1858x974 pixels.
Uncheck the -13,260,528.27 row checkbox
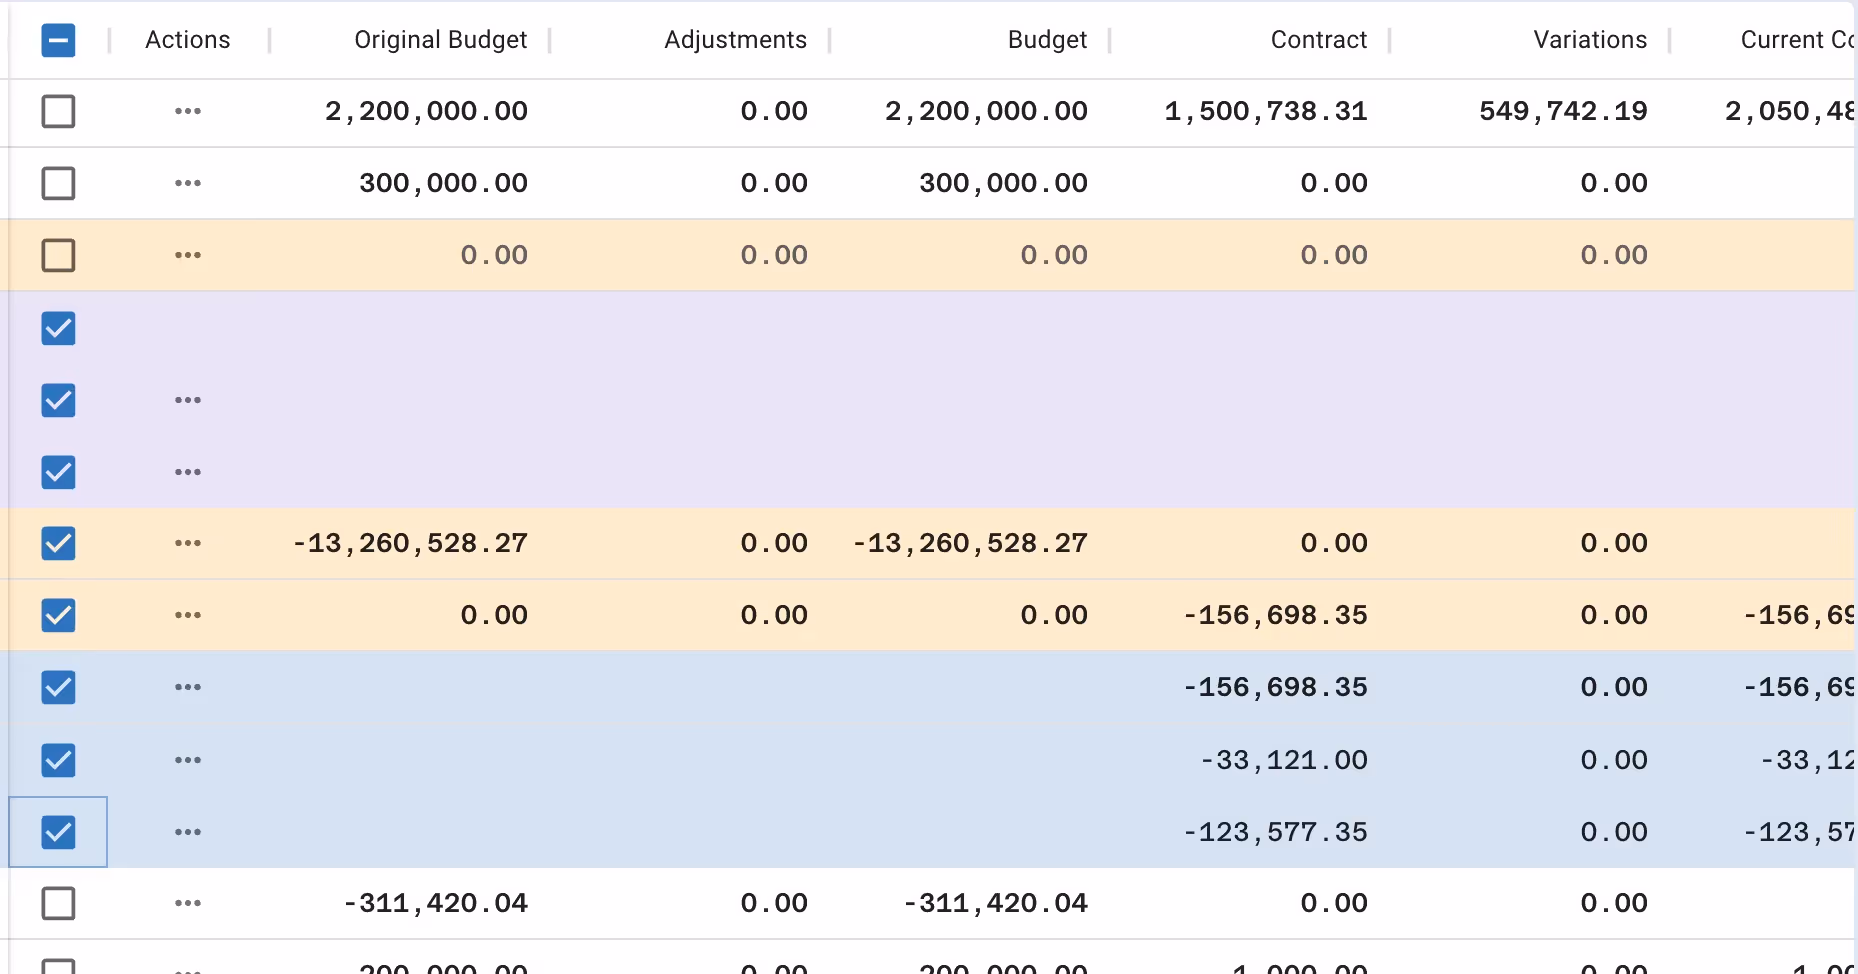[x=58, y=543]
